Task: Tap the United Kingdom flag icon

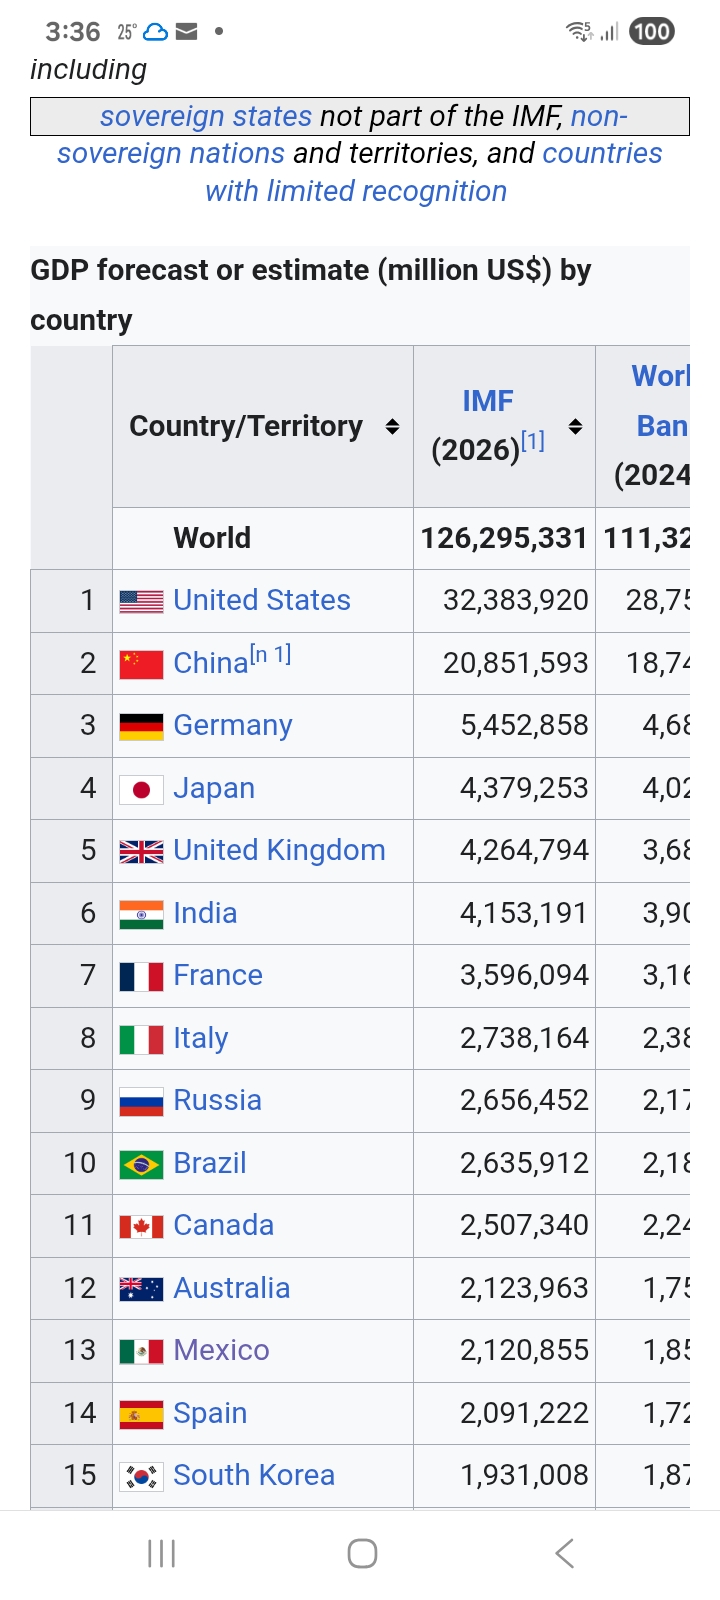Action: tap(141, 851)
